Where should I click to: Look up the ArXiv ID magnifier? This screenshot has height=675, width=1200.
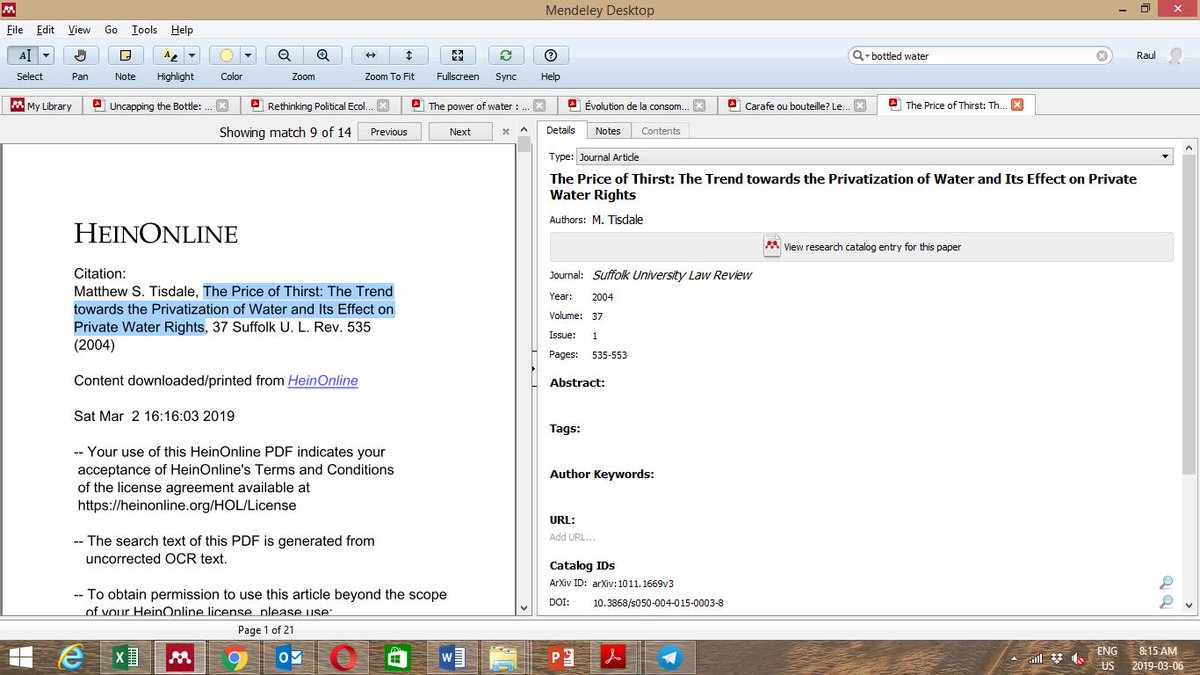(1166, 583)
